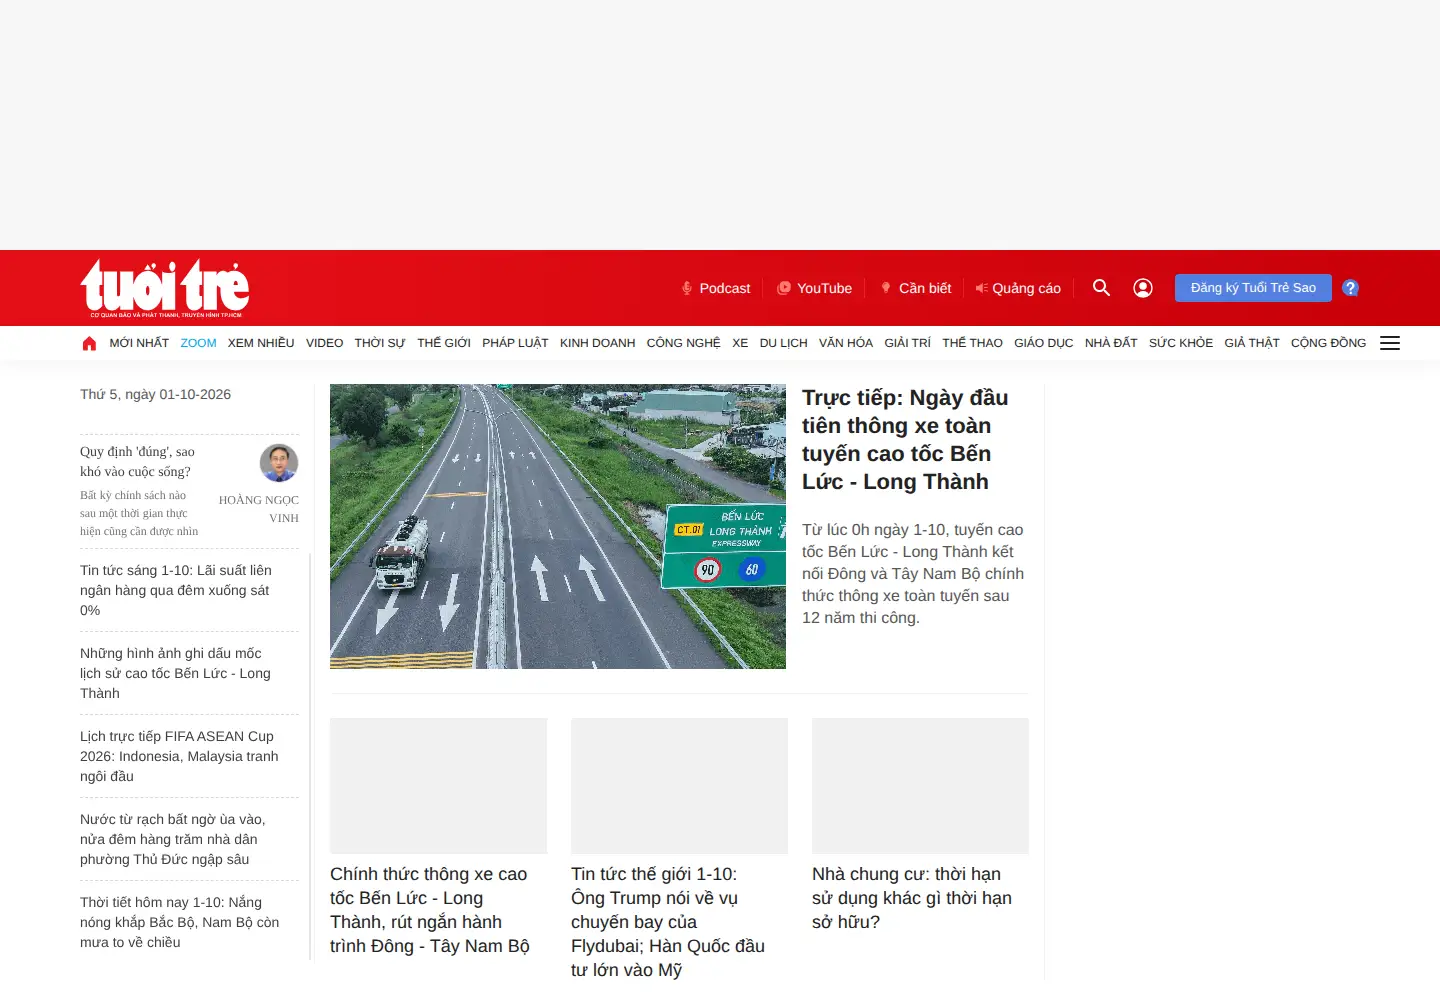Click the Hoàng Ngọc Vinh author avatar

(x=279, y=463)
